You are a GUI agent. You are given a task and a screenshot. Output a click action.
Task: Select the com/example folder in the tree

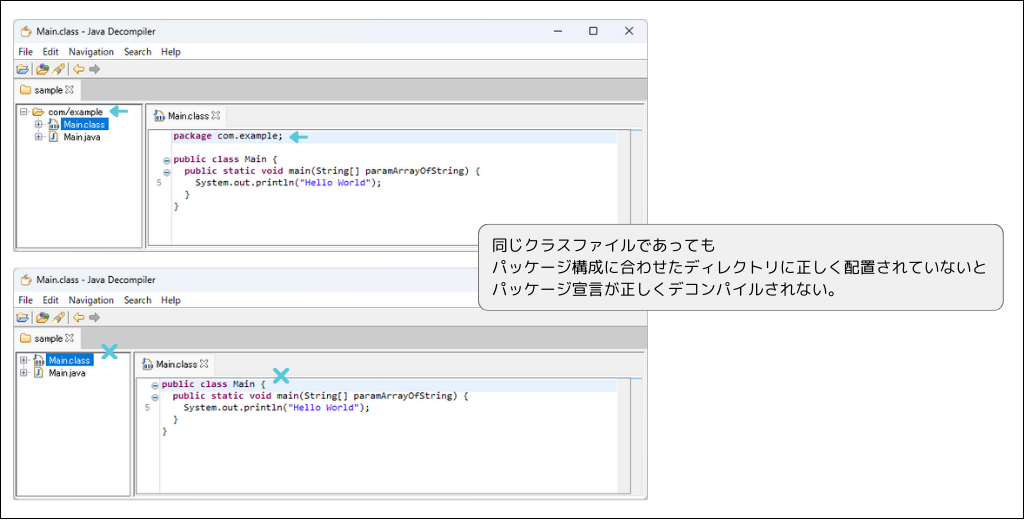pos(75,112)
